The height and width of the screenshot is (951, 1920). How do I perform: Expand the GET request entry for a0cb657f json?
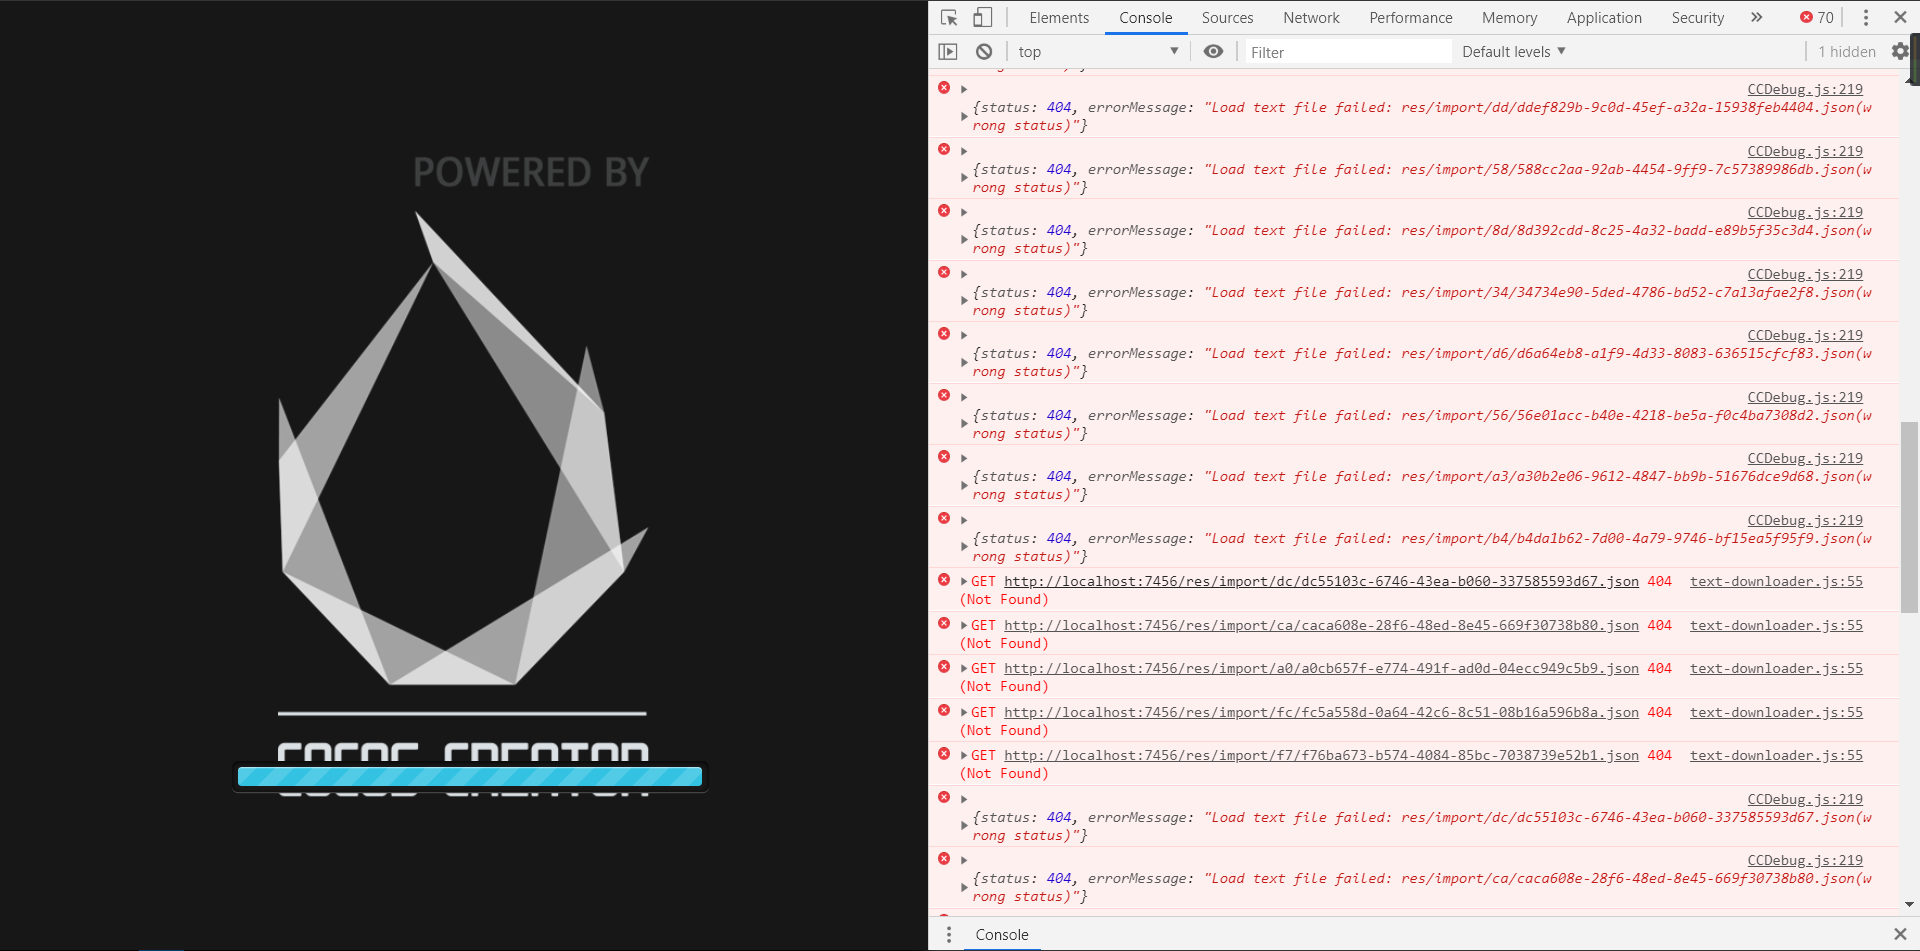[x=964, y=668]
